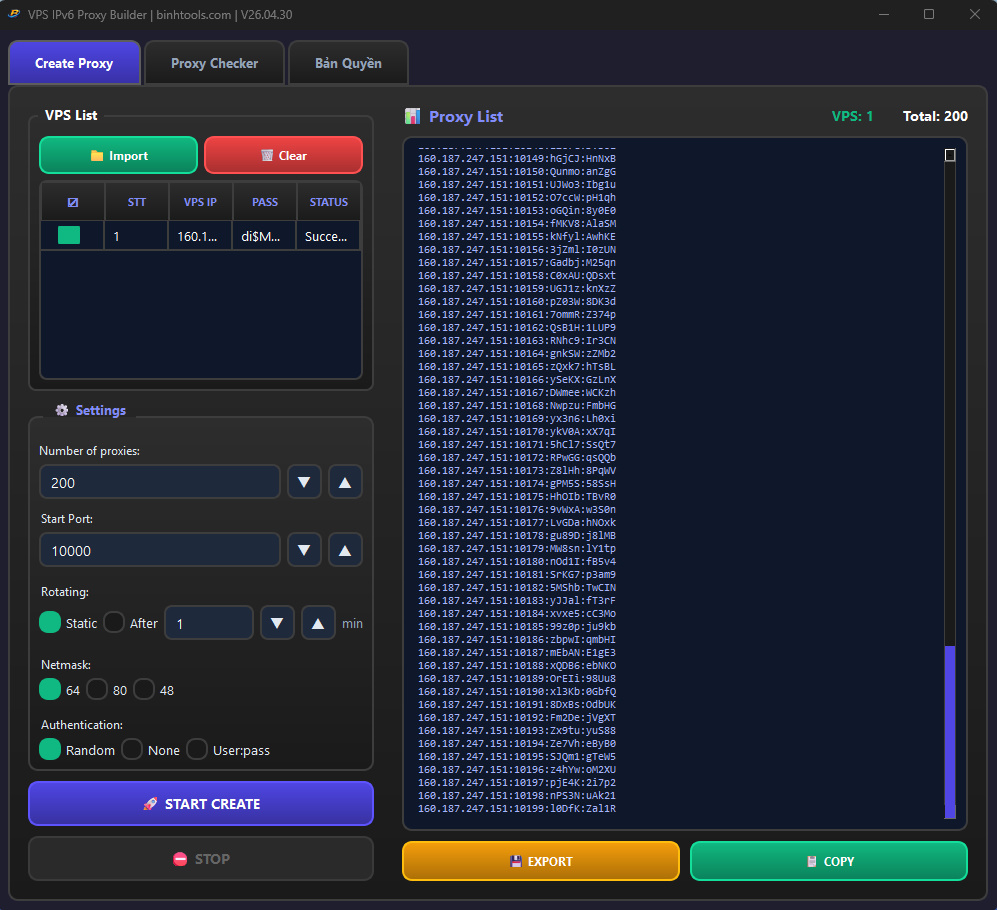997x910 pixels.
Task: Click proxy line with port 10188
Action: pyautogui.click(x=517, y=666)
